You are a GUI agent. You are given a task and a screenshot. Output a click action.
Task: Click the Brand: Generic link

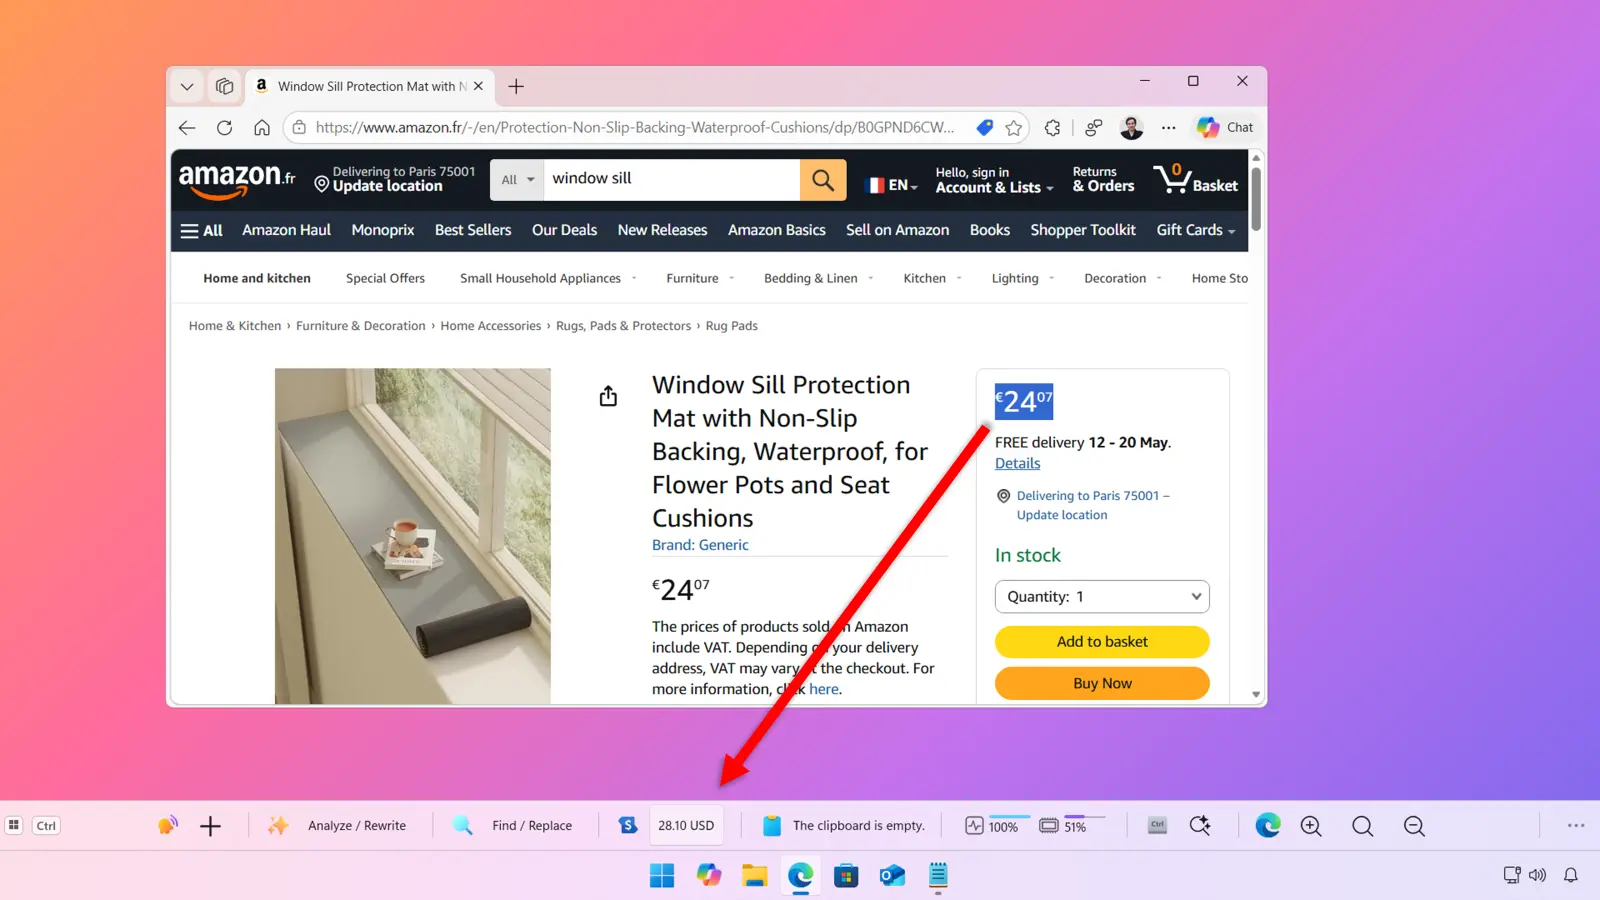[700, 545]
